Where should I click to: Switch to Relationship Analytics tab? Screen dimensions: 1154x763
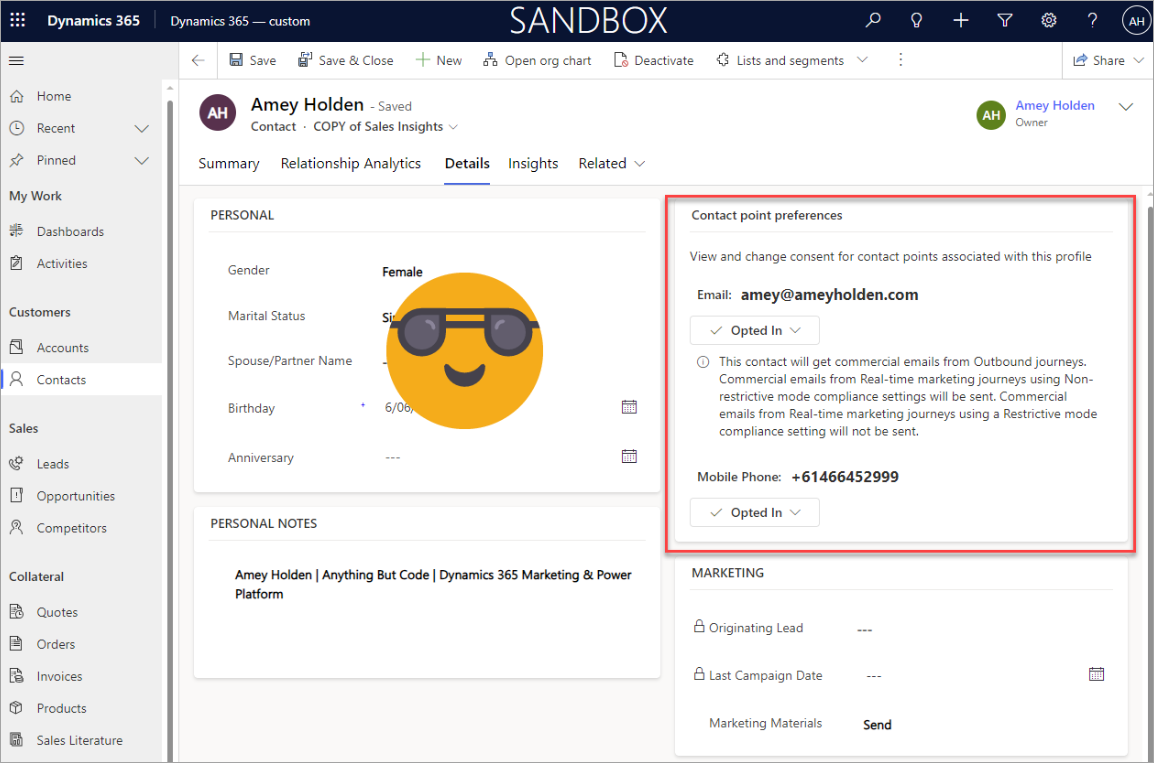(x=350, y=163)
